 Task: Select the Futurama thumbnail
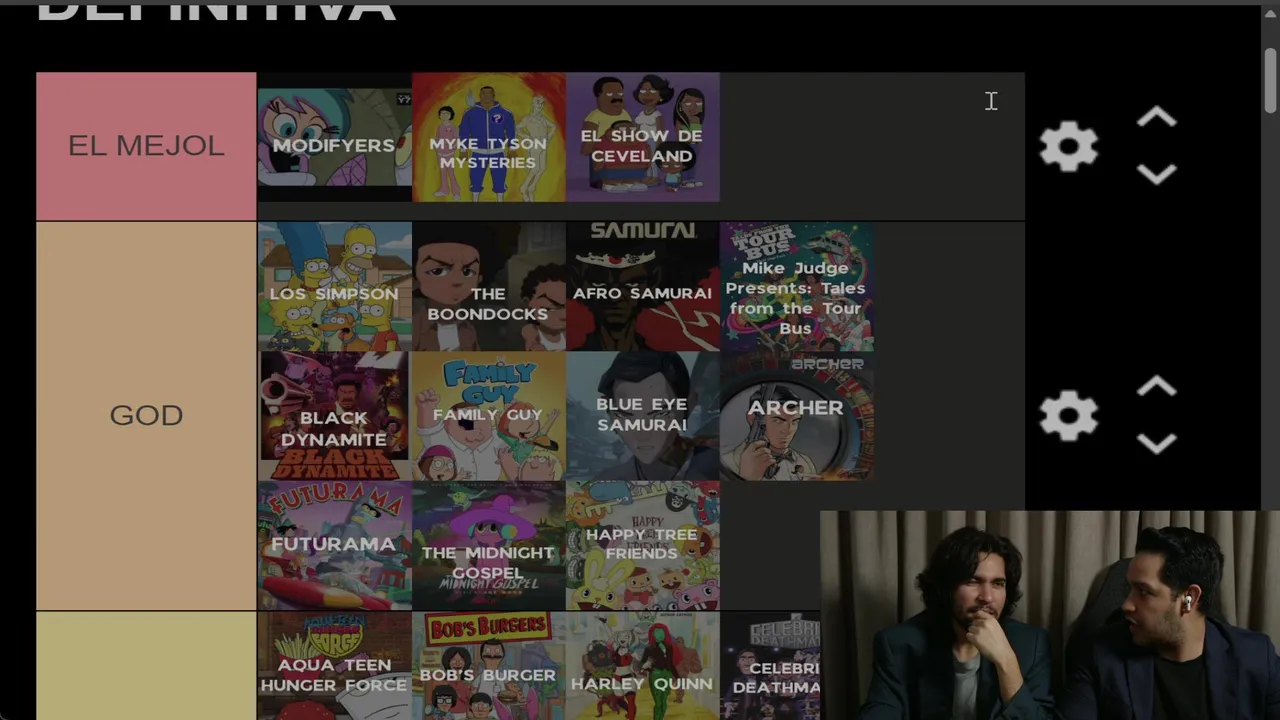(334, 545)
